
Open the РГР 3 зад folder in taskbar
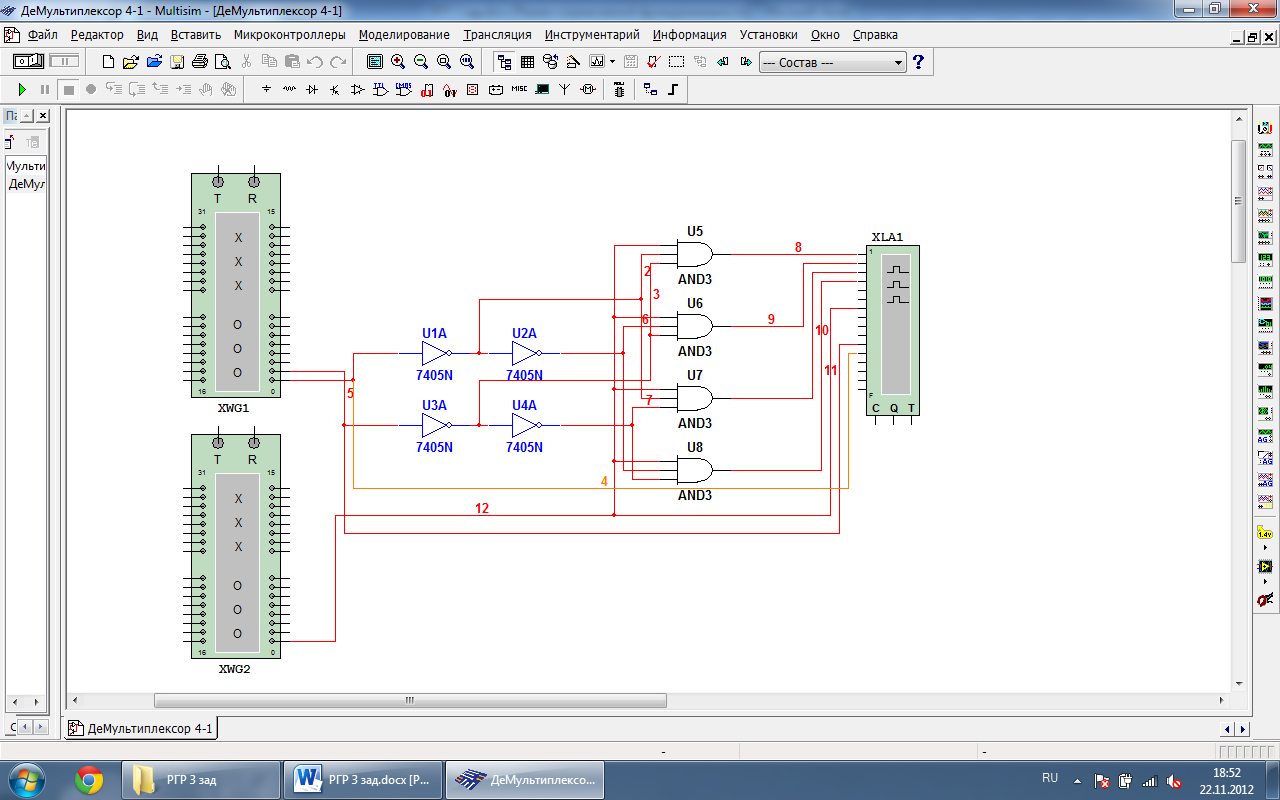(x=201, y=779)
